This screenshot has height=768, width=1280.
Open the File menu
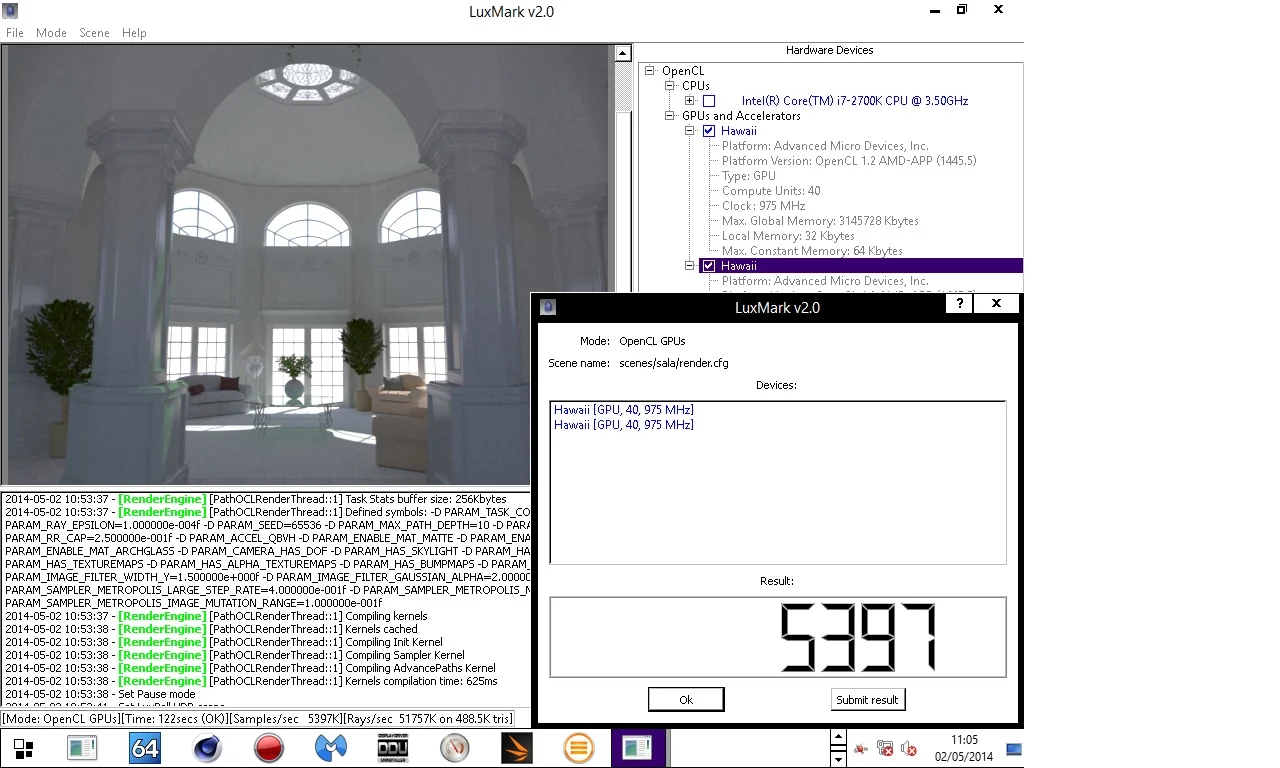pos(15,33)
